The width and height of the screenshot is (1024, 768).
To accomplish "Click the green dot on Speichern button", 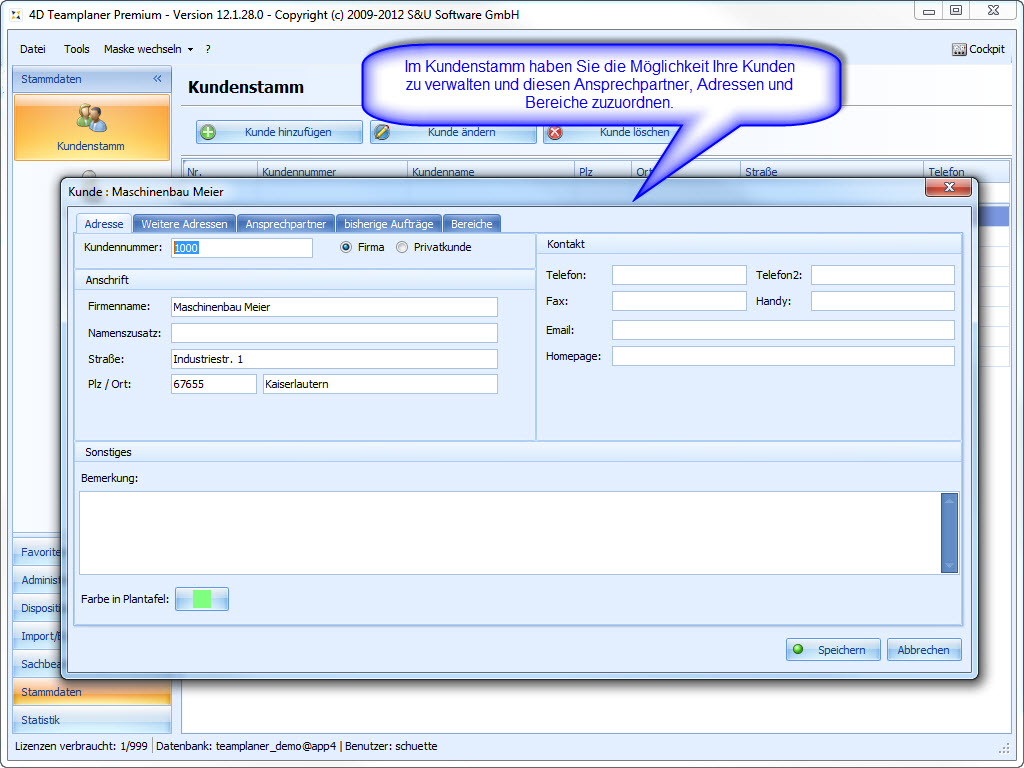I will [798, 650].
